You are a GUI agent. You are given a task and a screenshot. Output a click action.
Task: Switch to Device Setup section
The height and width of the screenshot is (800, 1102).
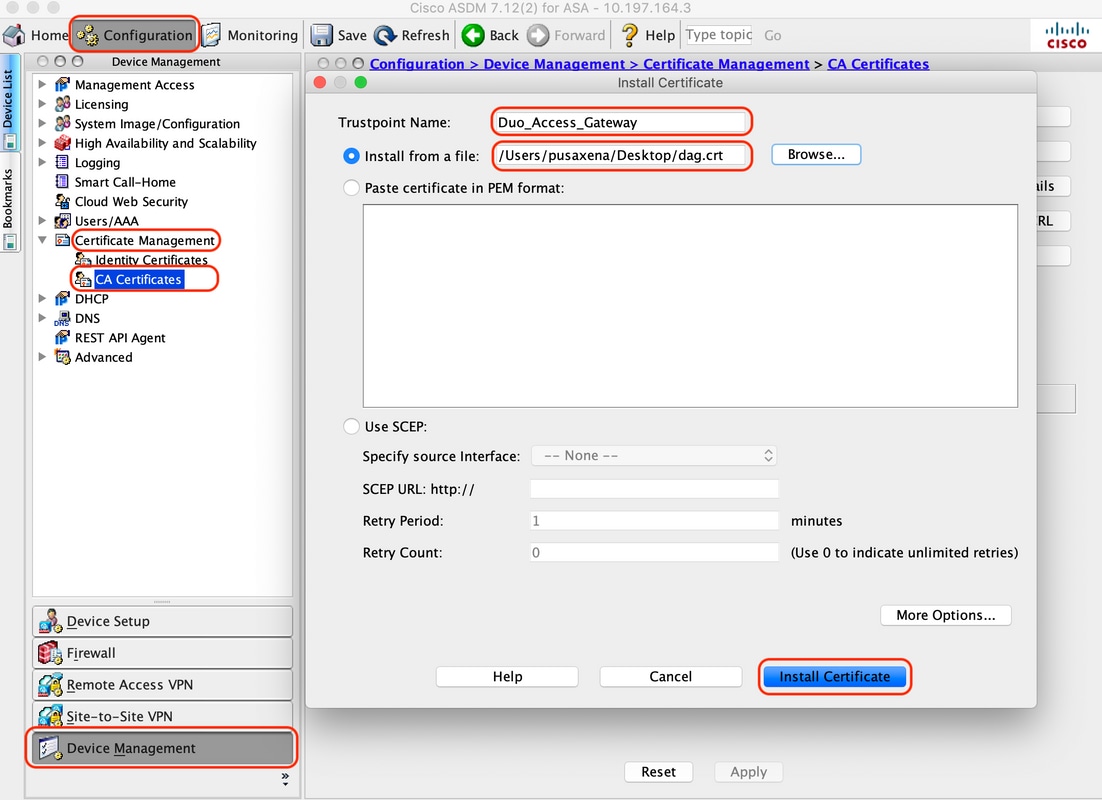point(162,621)
